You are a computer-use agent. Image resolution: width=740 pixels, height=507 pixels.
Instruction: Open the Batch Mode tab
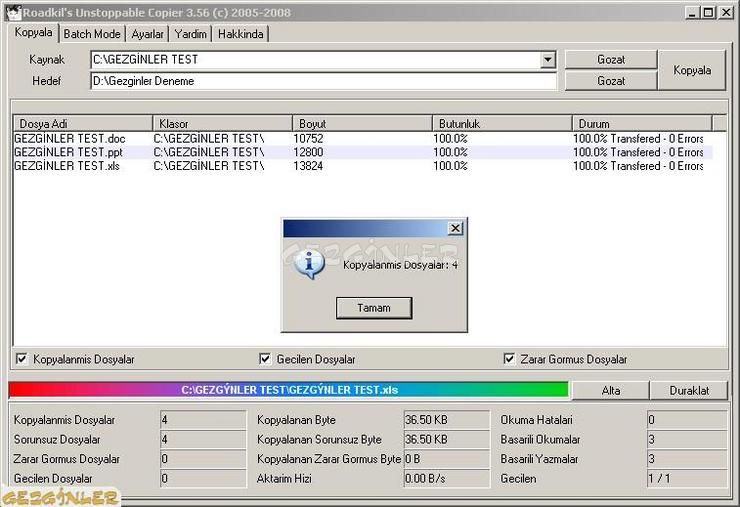(x=92, y=34)
